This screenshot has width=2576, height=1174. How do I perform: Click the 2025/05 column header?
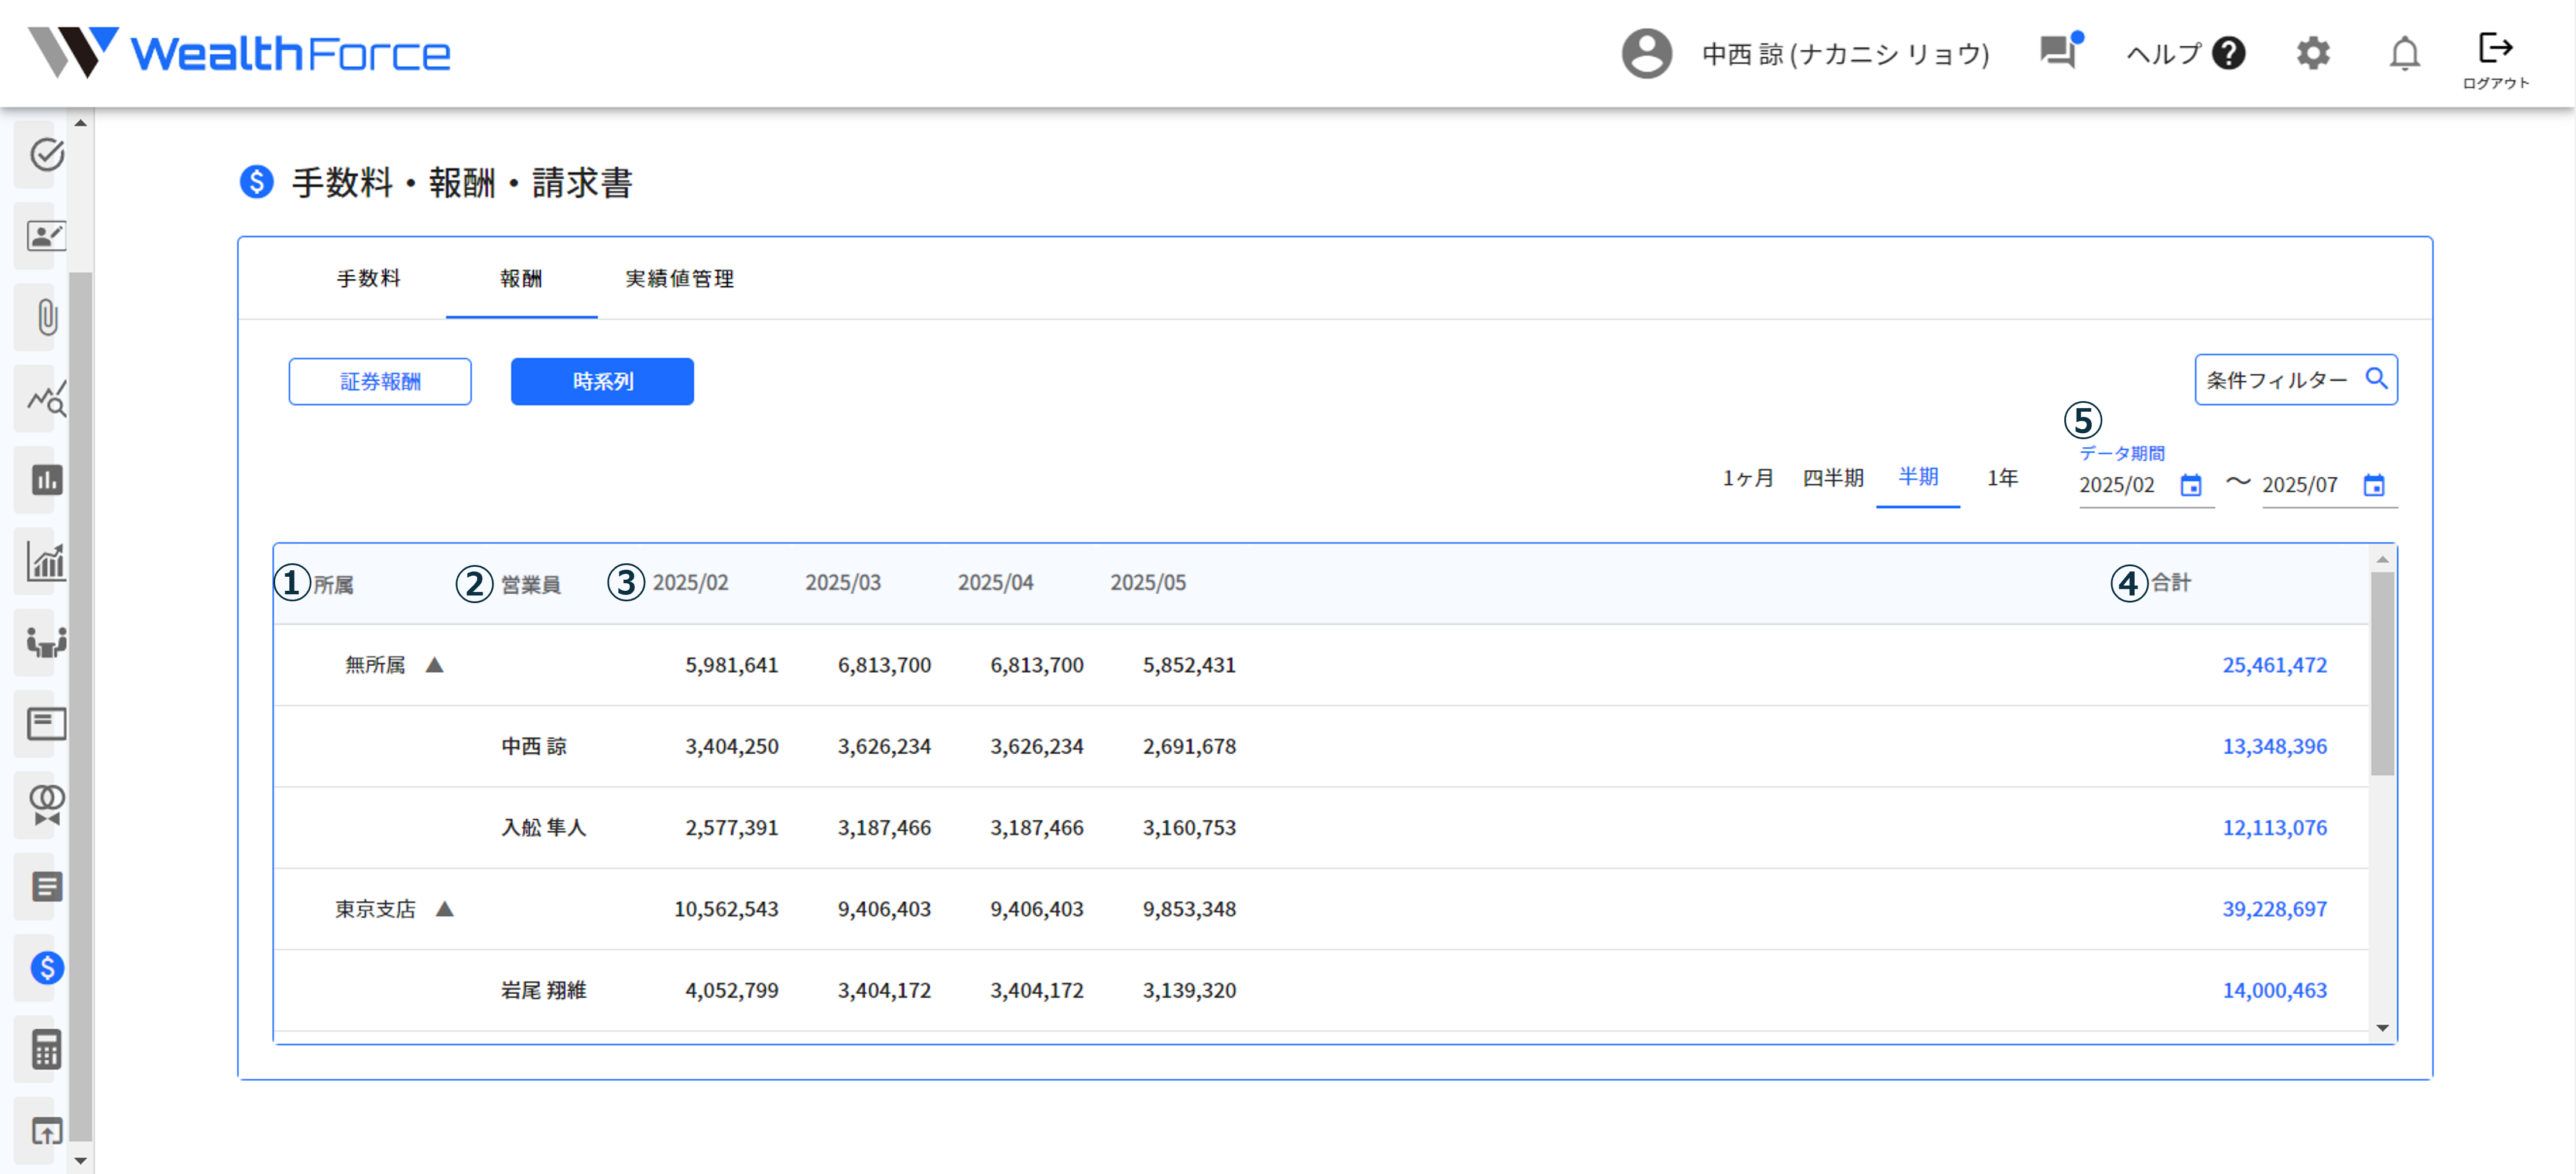[1147, 583]
